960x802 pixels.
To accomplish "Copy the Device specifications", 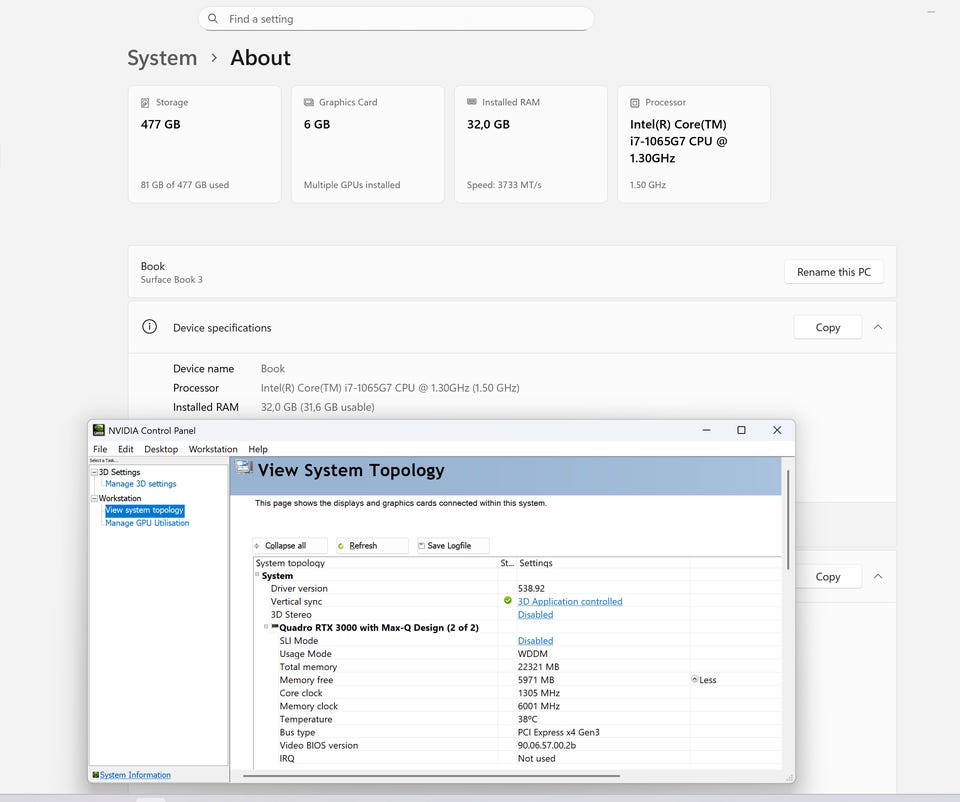I will tap(828, 327).
